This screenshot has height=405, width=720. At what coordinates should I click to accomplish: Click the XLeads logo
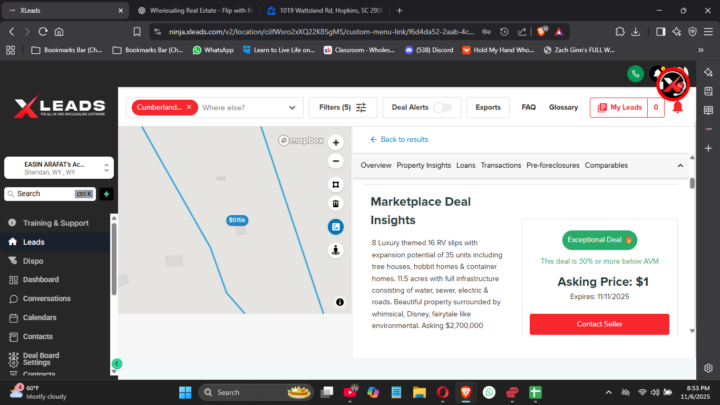click(x=60, y=108)
